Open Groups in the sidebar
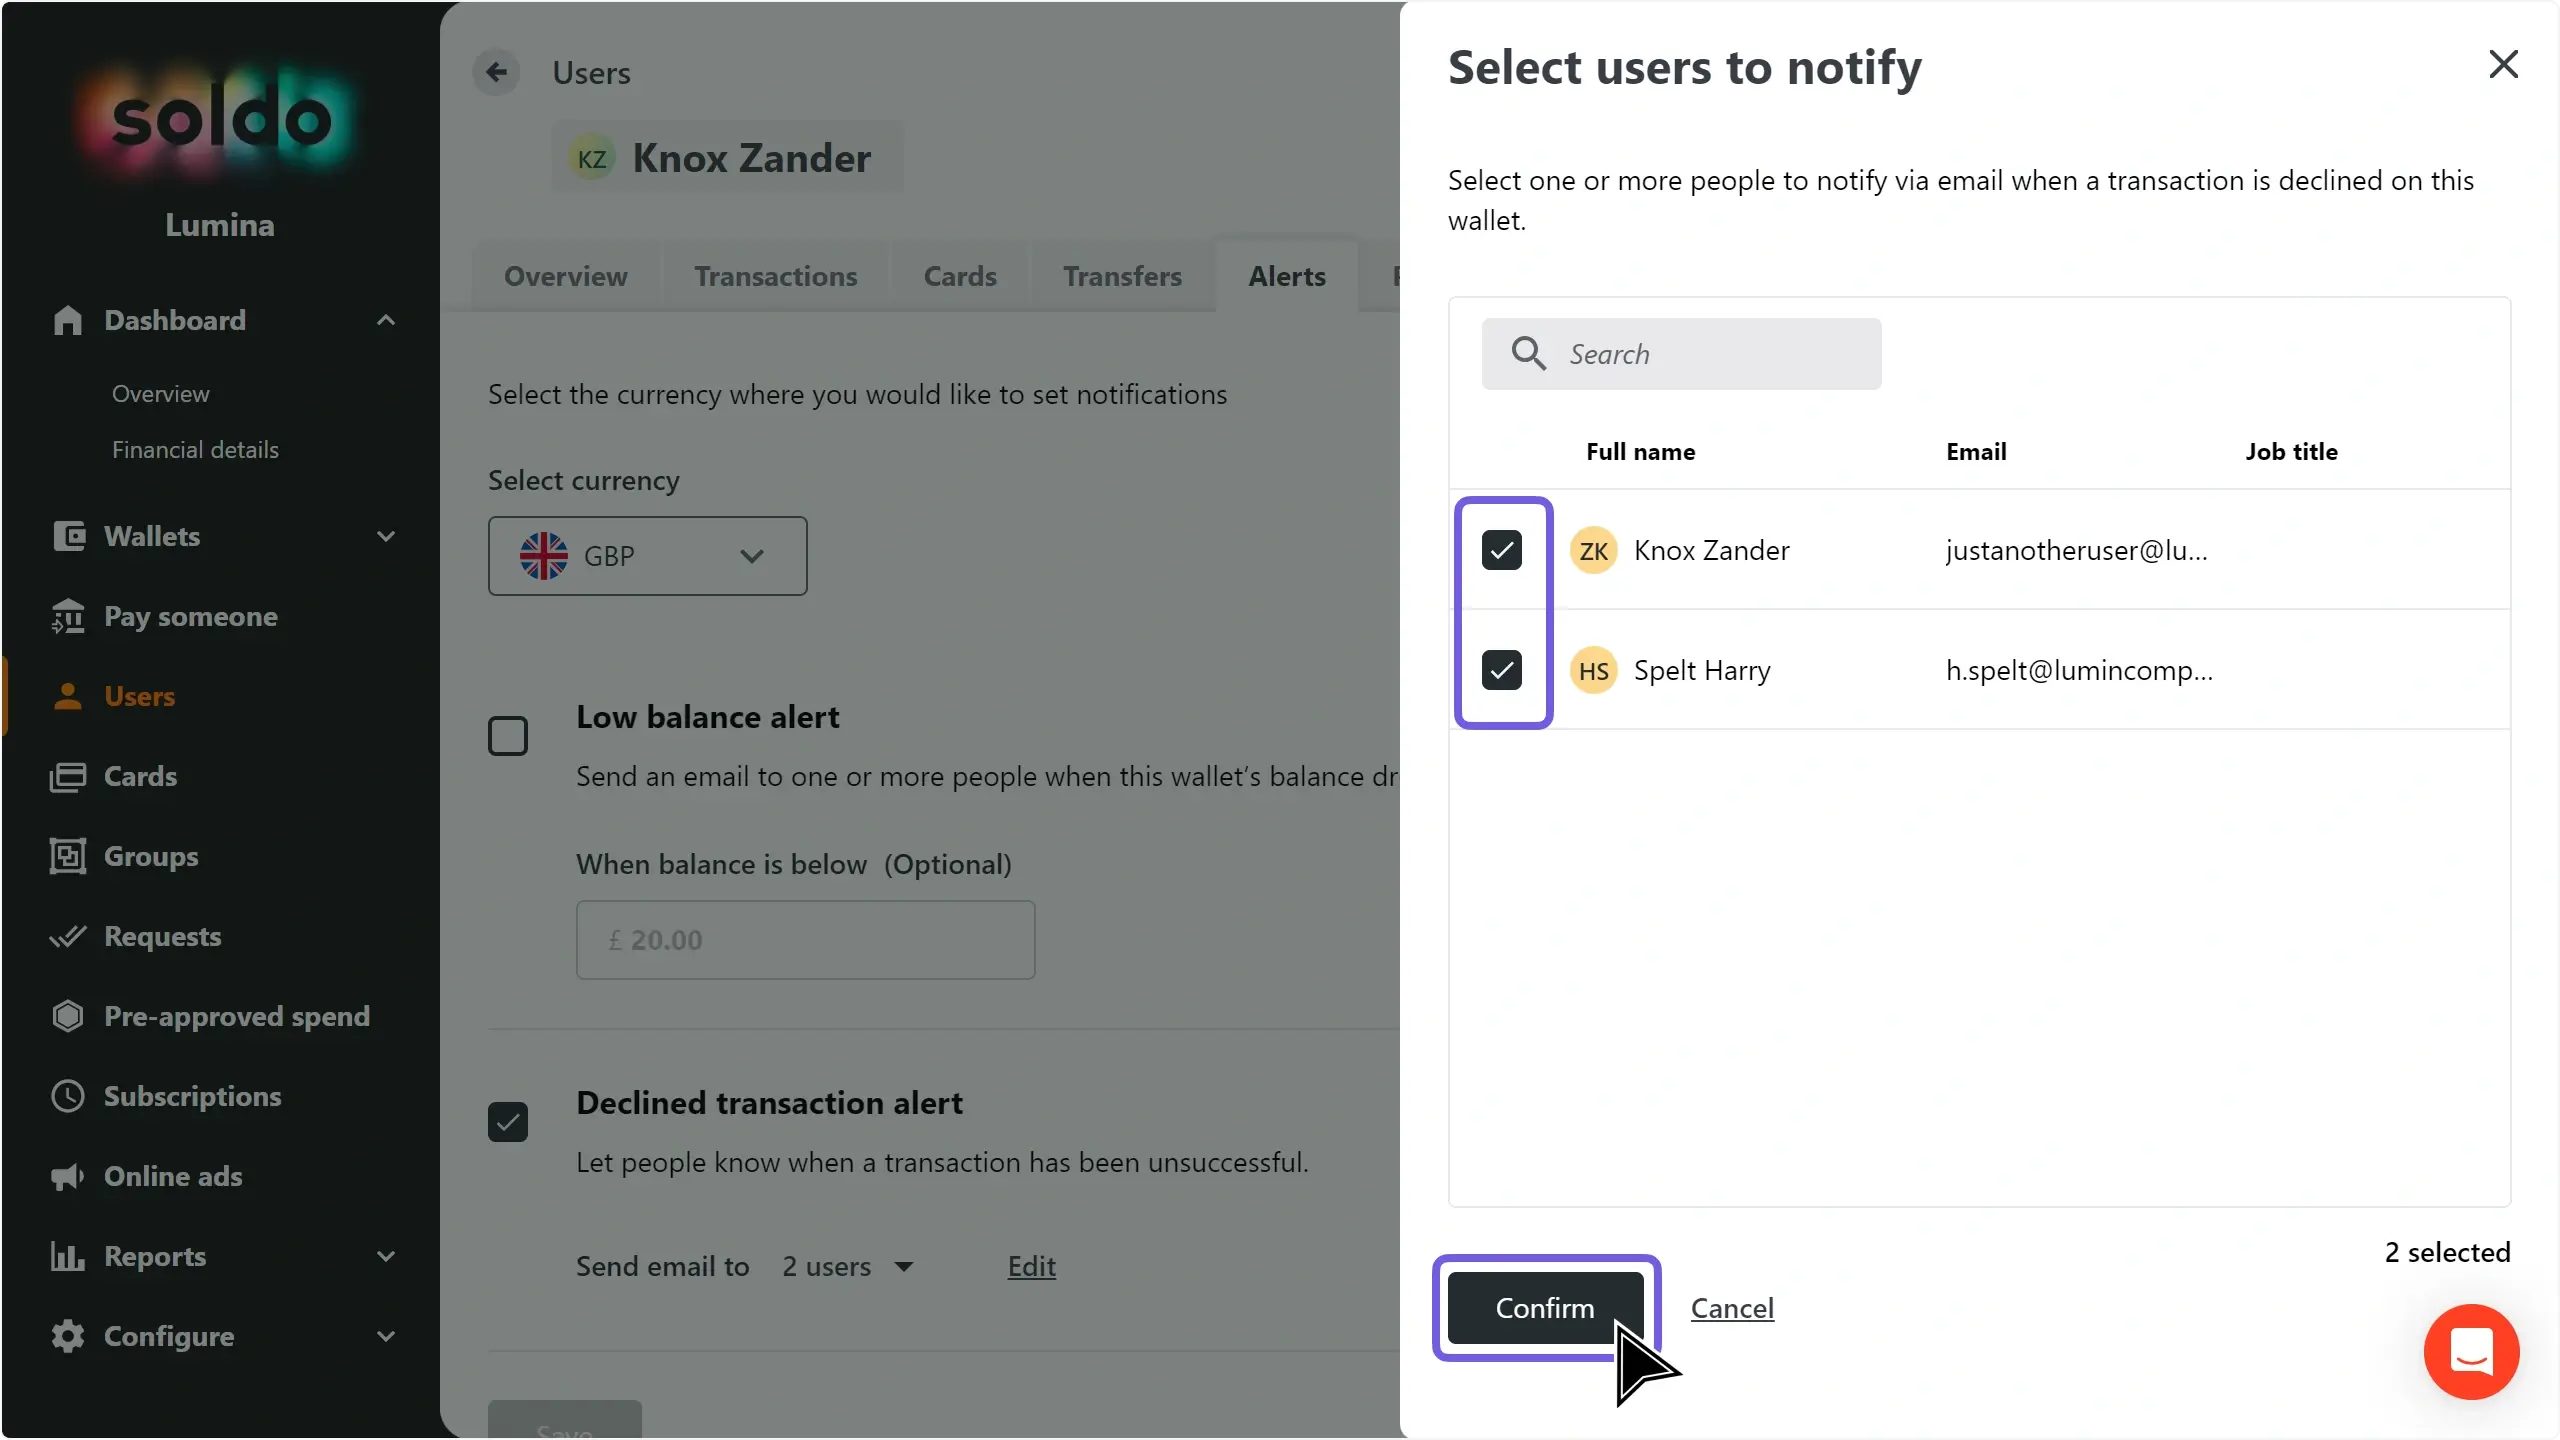Viewport: 2560px width, 1440px height. click(x=151, y=856)
